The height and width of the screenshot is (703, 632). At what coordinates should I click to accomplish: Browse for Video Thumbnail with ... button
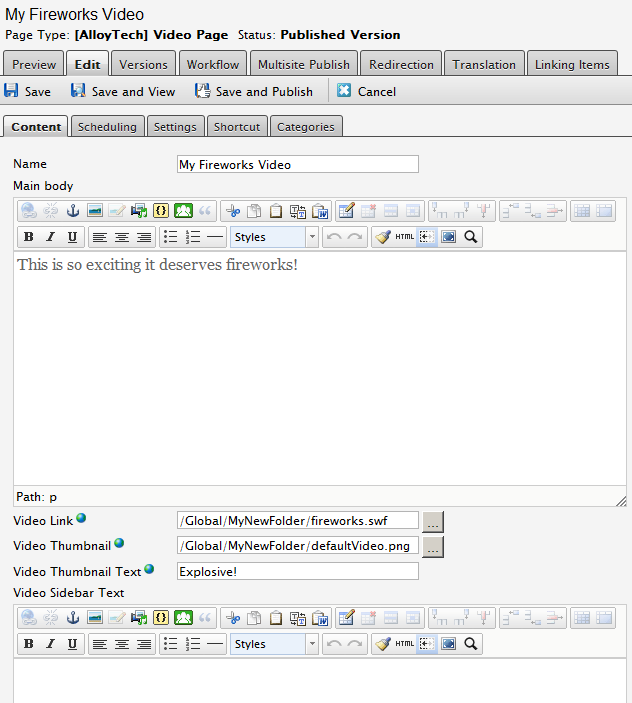pos(432,546)
